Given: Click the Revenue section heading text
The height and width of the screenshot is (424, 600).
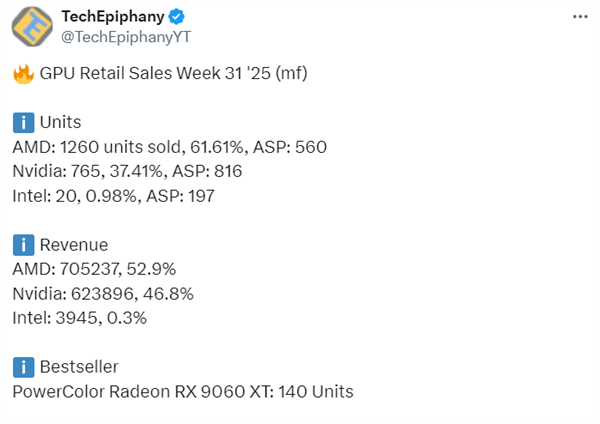Looking at the screenshot, I should pyautogui.click(x=74, y=245).
